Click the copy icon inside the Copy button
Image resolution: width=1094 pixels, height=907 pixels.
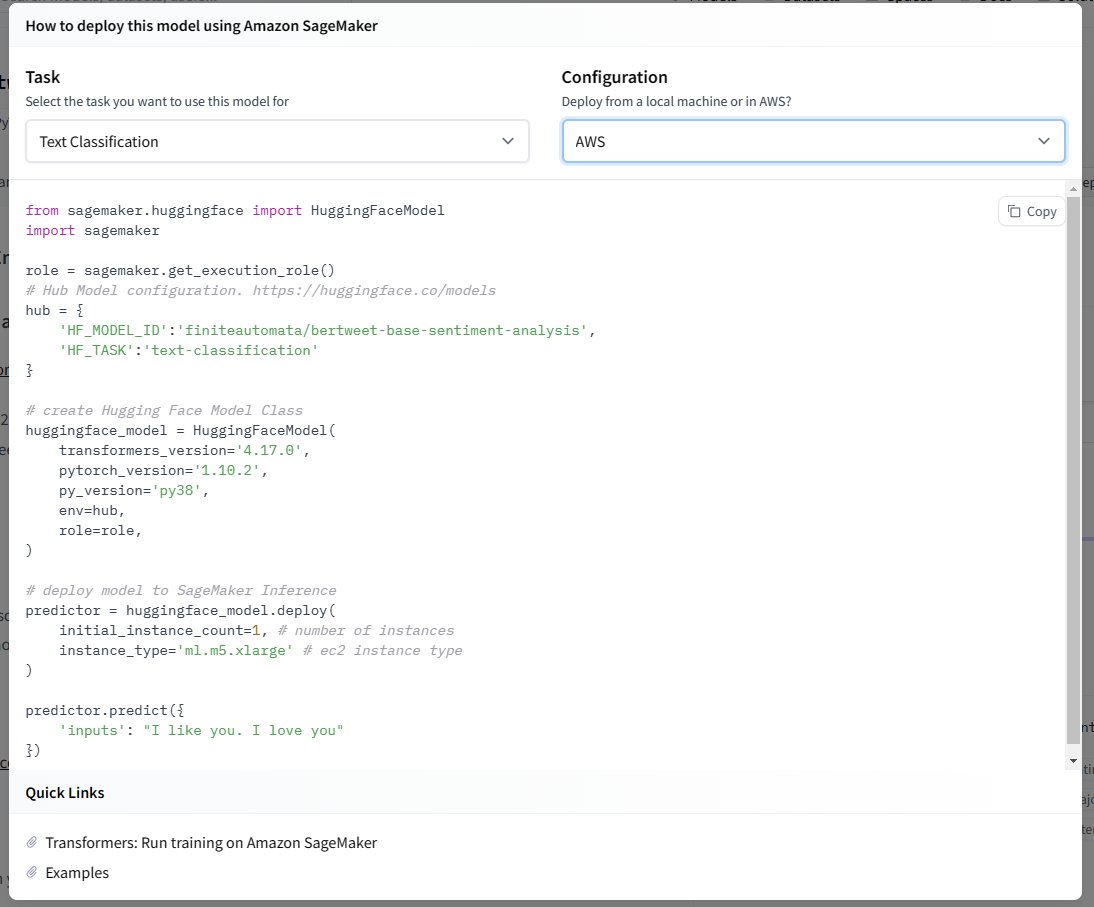[1014, 211]
